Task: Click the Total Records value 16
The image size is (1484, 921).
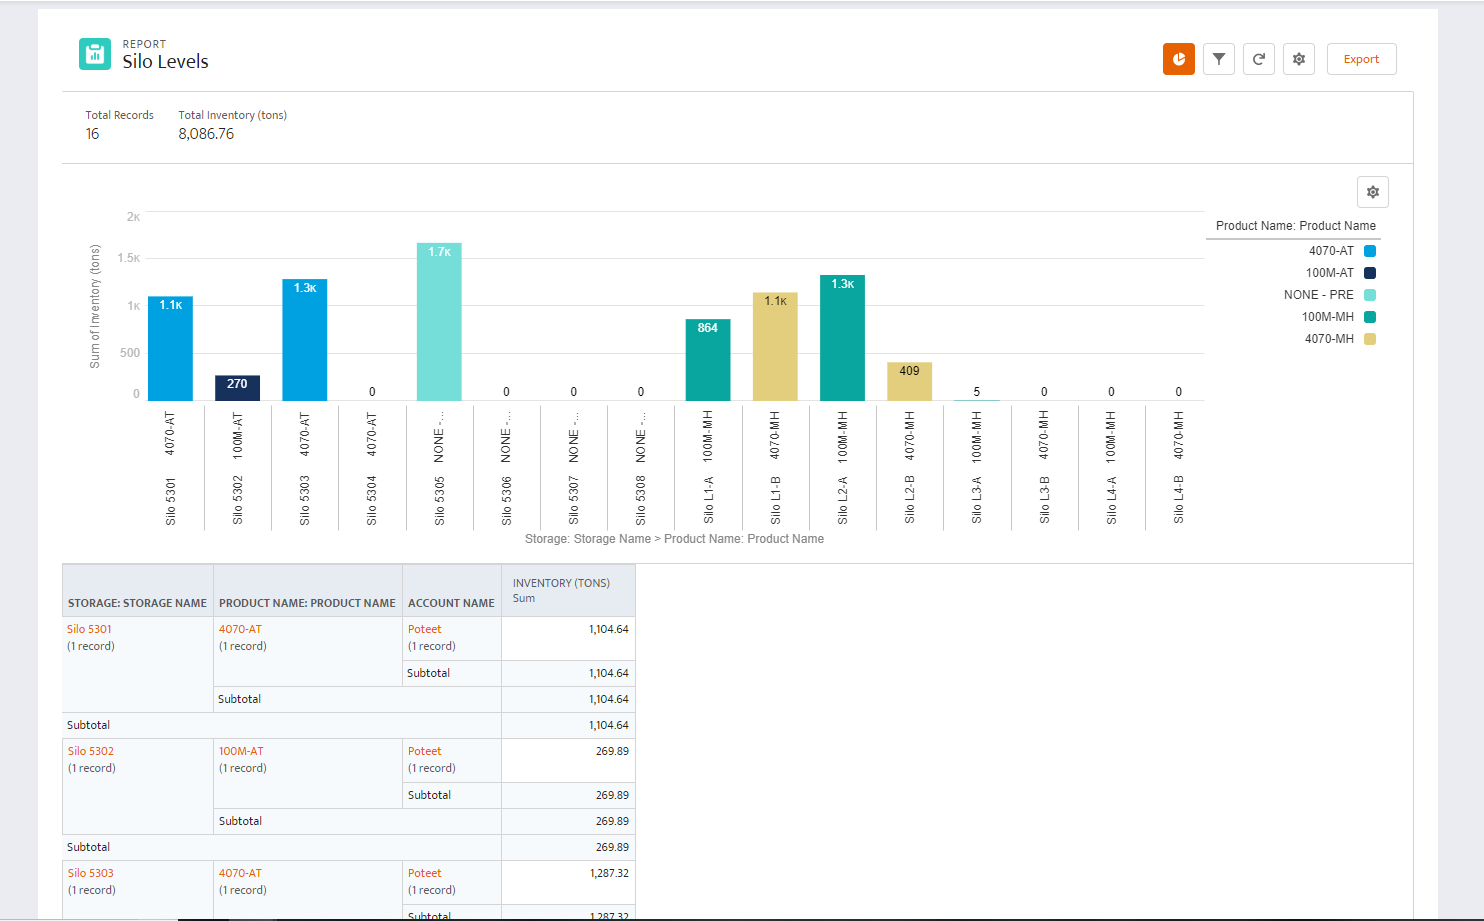Action: (x=92, y=134)
